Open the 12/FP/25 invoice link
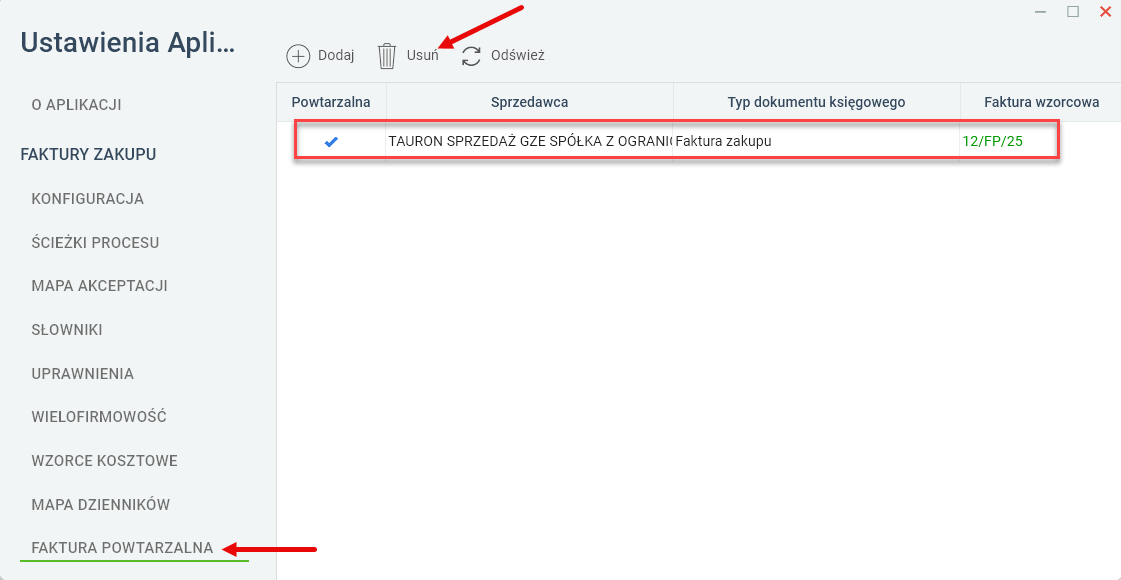This screenshot has width=1121, height=580. (x=992, y=142)
